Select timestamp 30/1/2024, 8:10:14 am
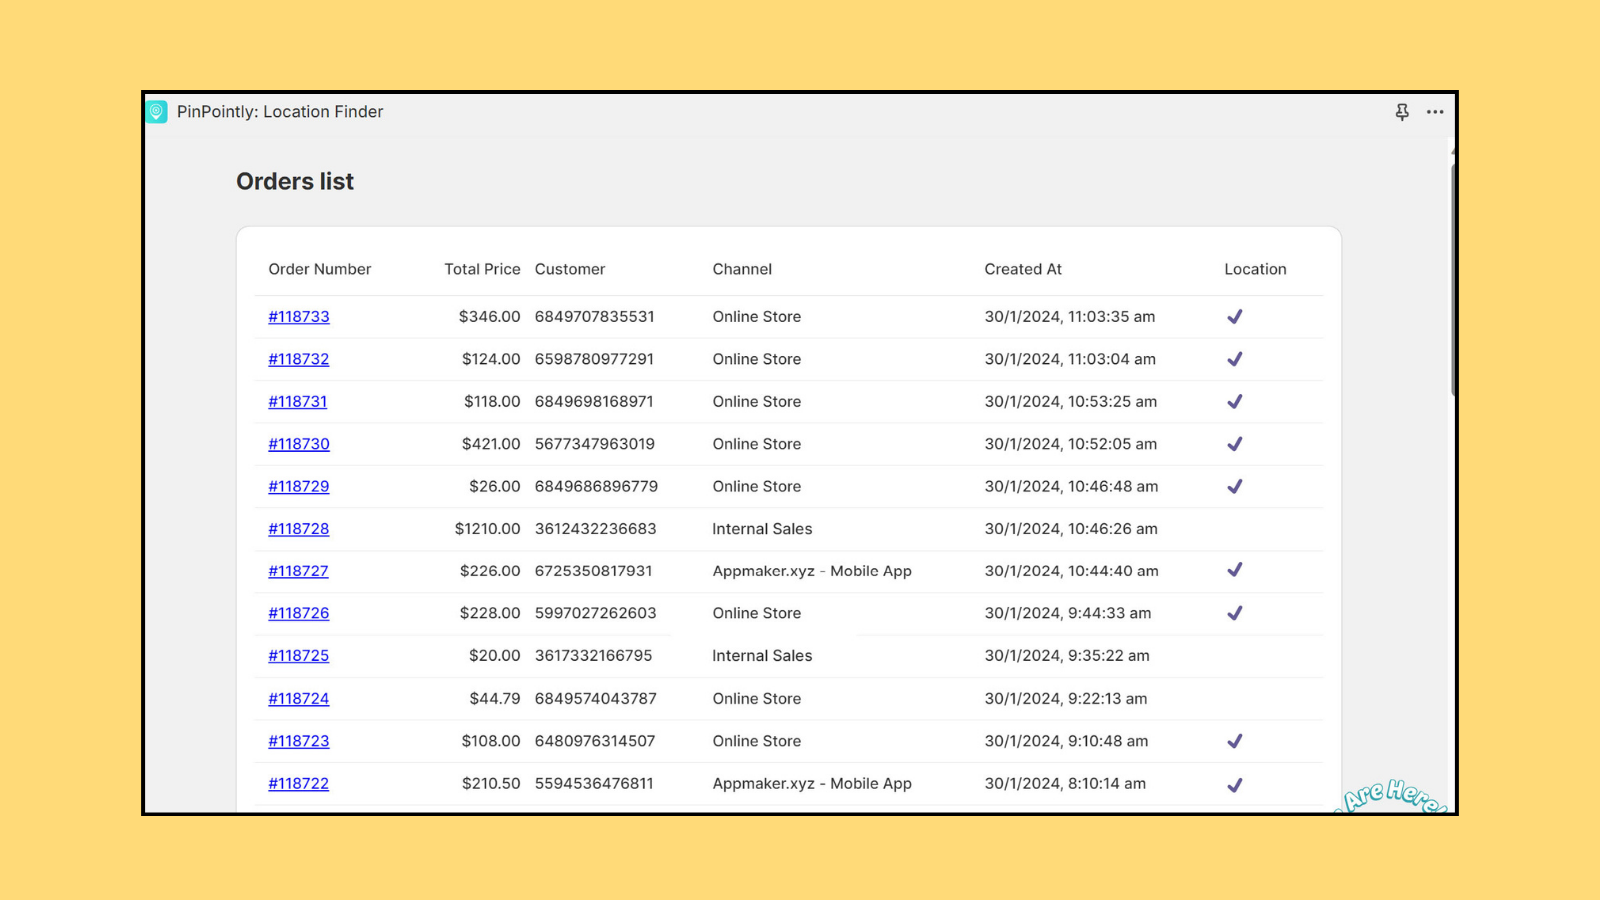Viewport: 1600px width, 900px height. [x=1065, y=784]
